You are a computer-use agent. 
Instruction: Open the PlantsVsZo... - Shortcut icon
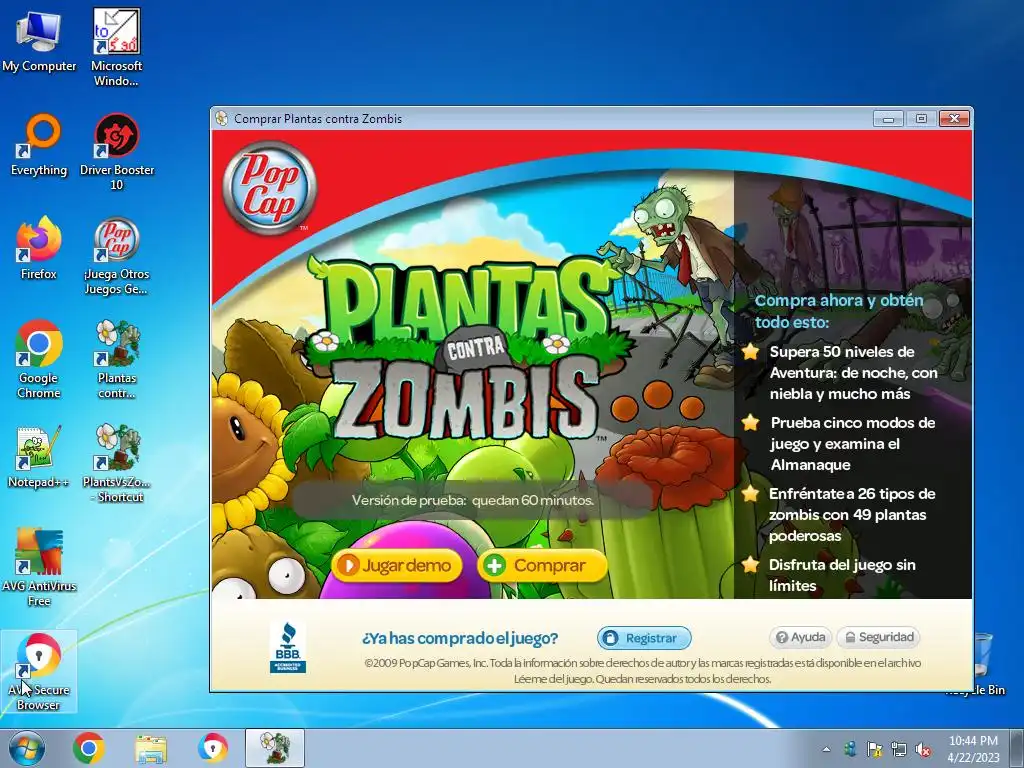tap(116, 464)
